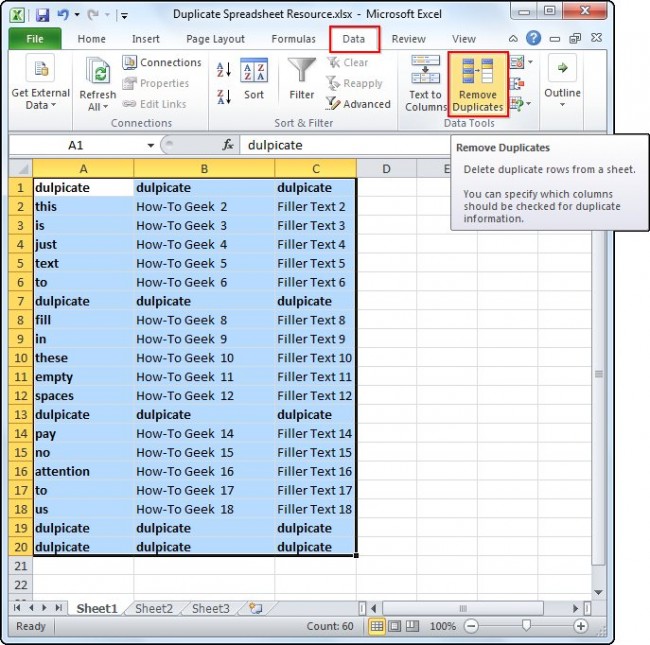Viewport: 650px width, 645px height.
Task: Click the Redo arrow icon
Action: tap(92, 15)
